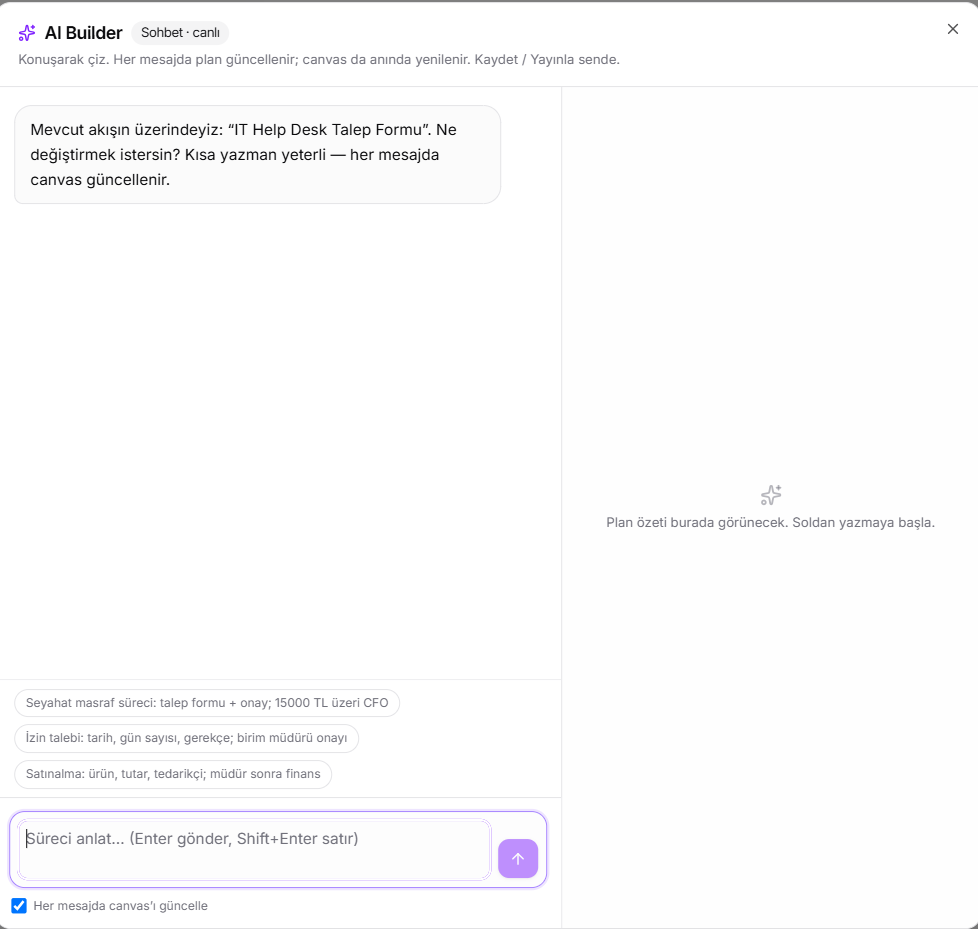Screen dimensions: 978x929
Task: Click the blank area atop the plan panel
Action: point(770,250)
